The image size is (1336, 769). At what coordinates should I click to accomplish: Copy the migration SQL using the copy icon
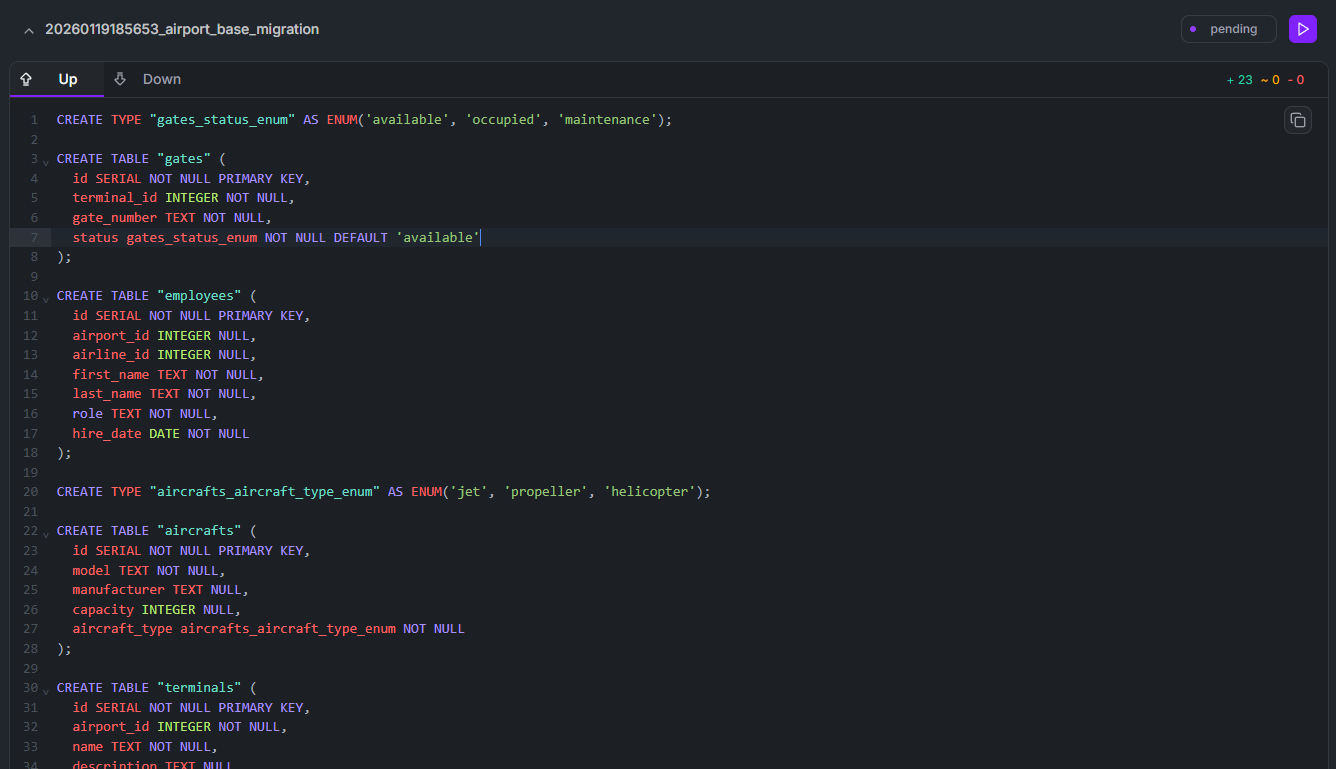[1297, 119]
